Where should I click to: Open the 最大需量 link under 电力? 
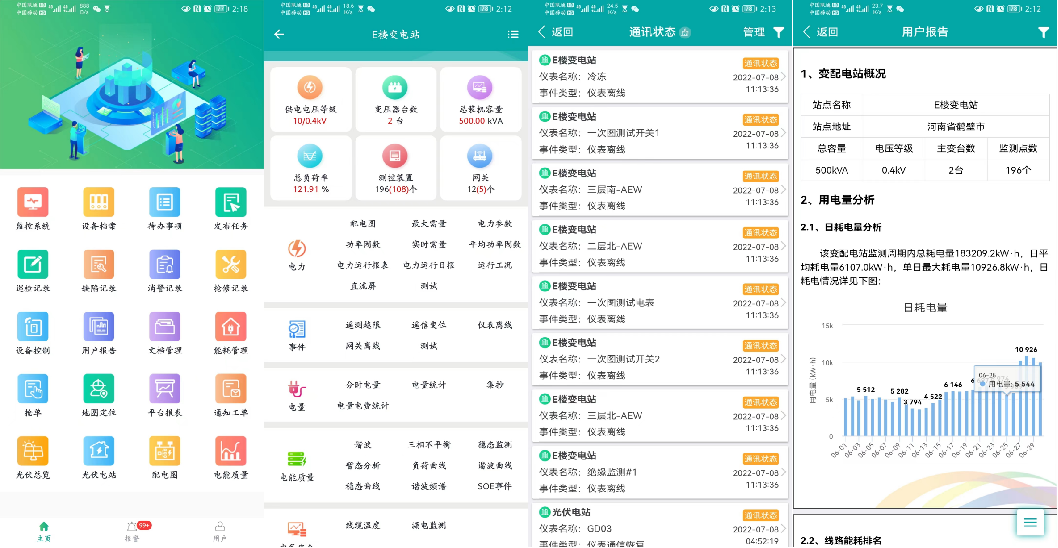(429, 223)
